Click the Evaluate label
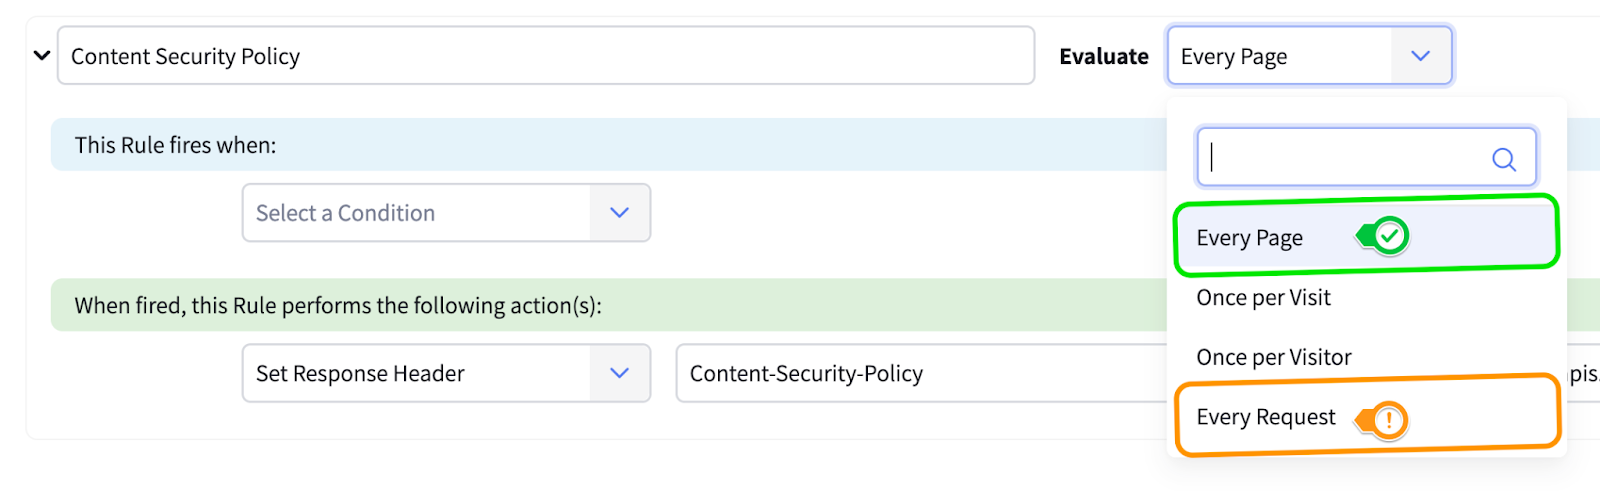 (x=1104, y=57)
